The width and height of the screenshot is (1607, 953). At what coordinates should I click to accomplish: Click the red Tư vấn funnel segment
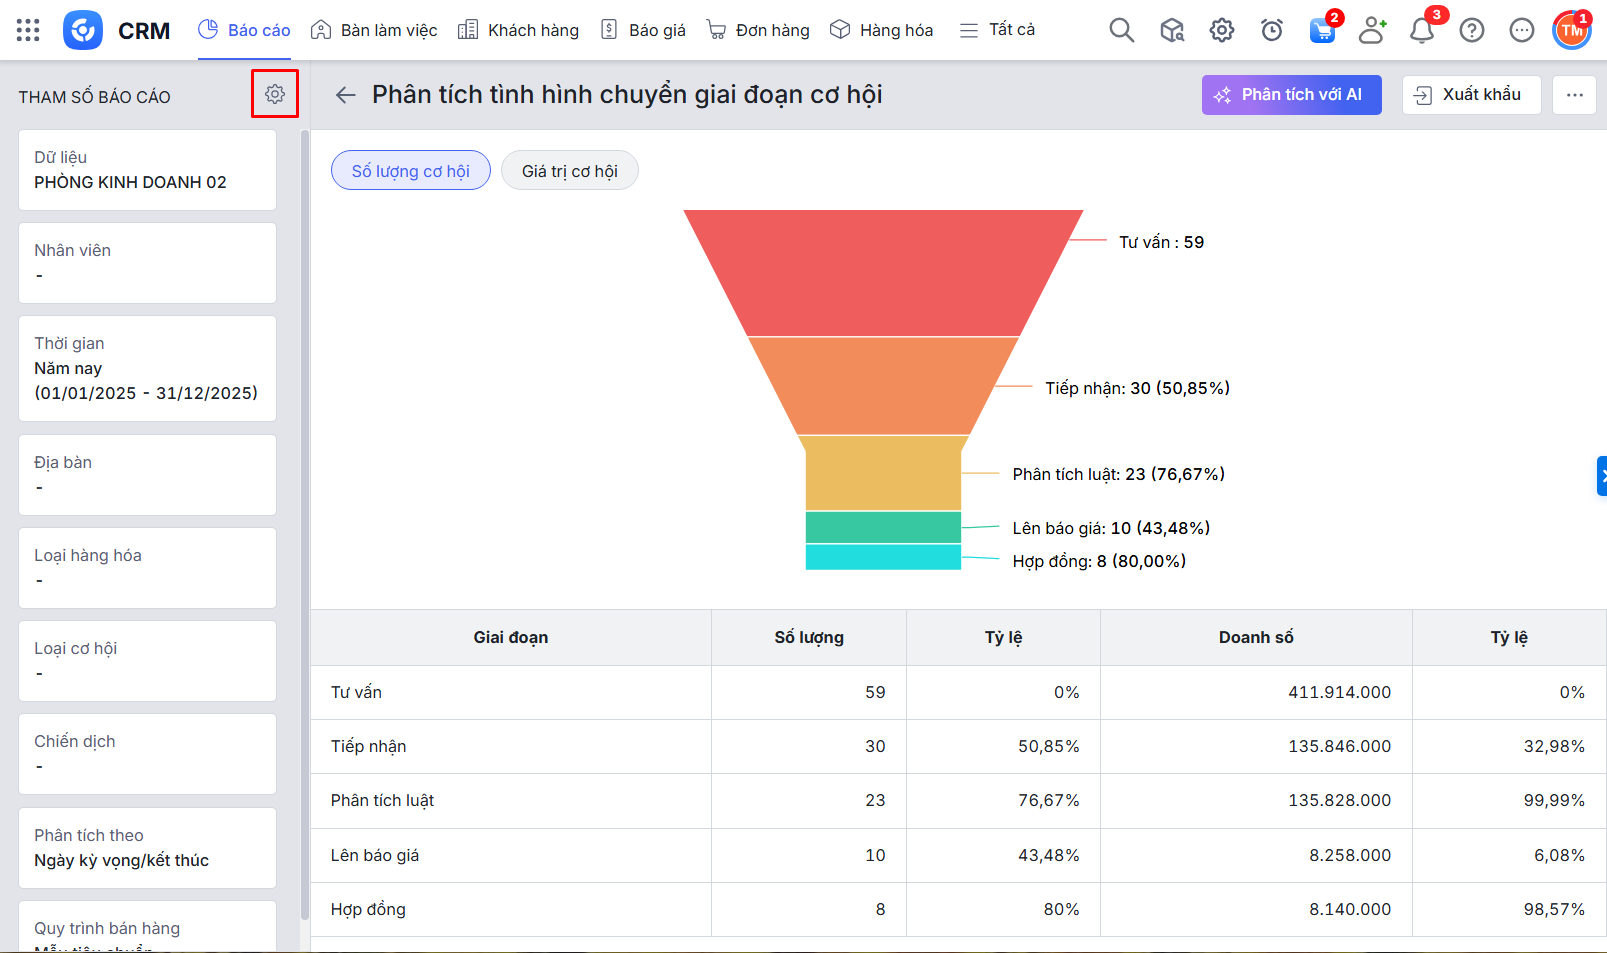click(x=883, y=272)
